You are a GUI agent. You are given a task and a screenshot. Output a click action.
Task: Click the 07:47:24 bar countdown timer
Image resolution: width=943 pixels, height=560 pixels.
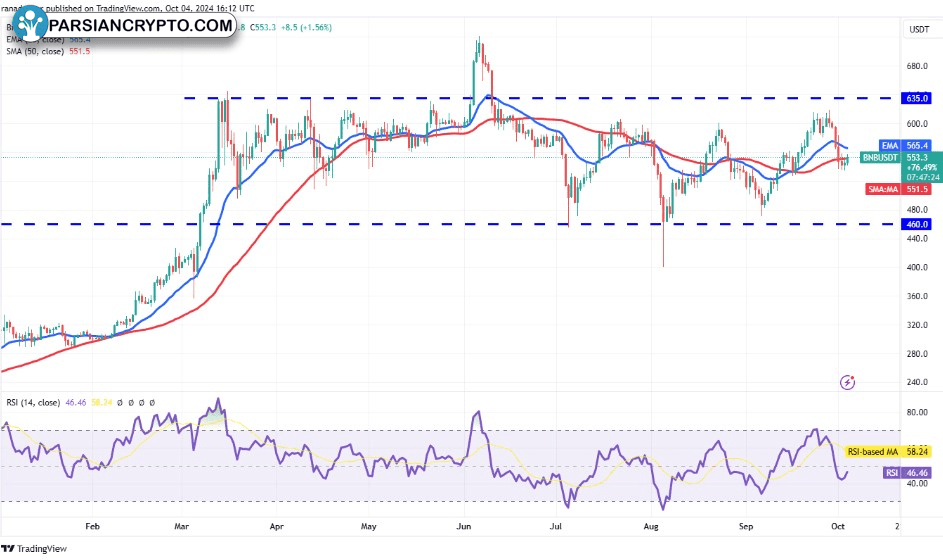923,177
